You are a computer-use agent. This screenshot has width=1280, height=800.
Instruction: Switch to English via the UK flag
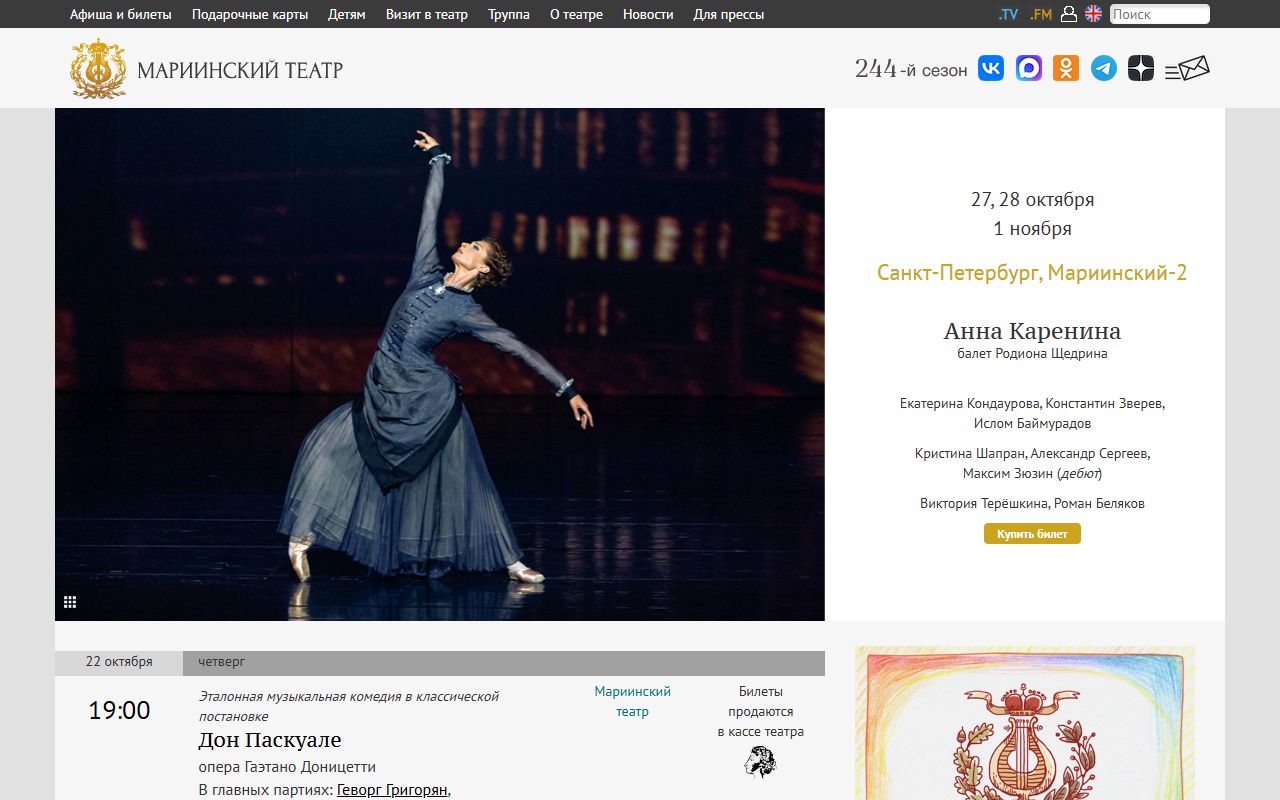tap(1094, 14)
